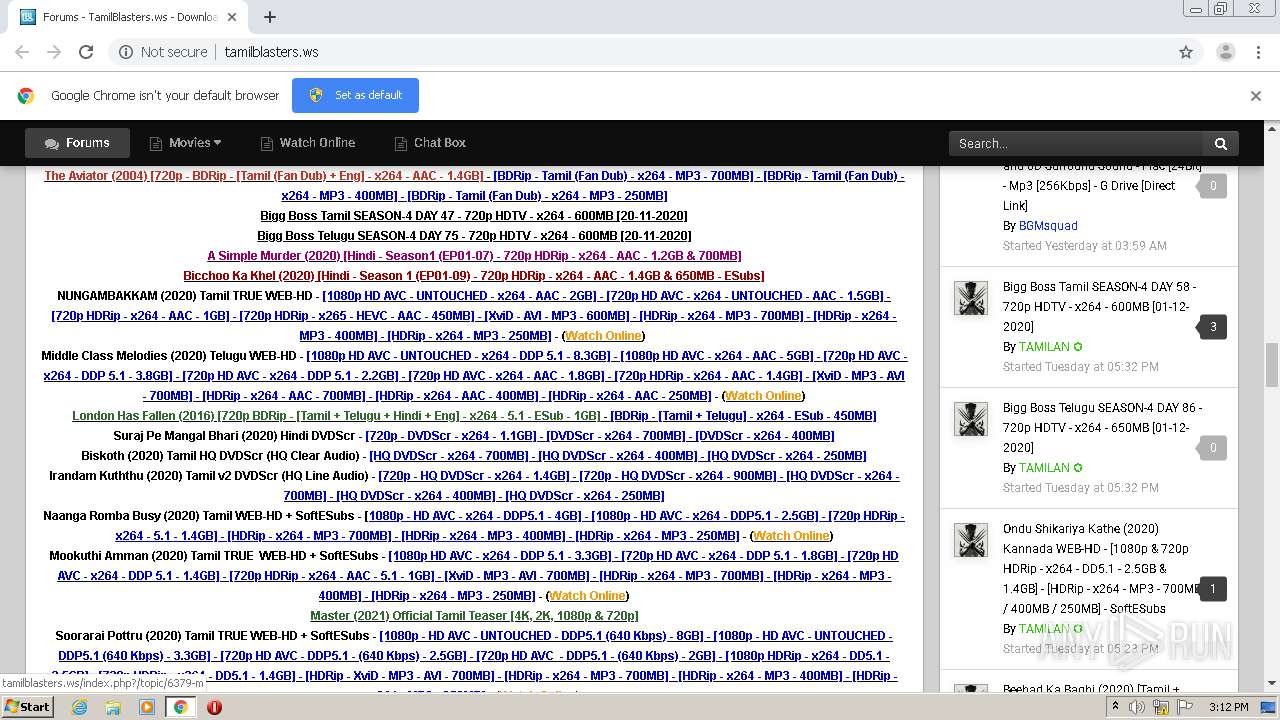This screenshot has height=720, width=1280.
Task: Open TAMILAN profile under Bigg Boss Telugu DAY 86
Action: tap(1044, 468)
